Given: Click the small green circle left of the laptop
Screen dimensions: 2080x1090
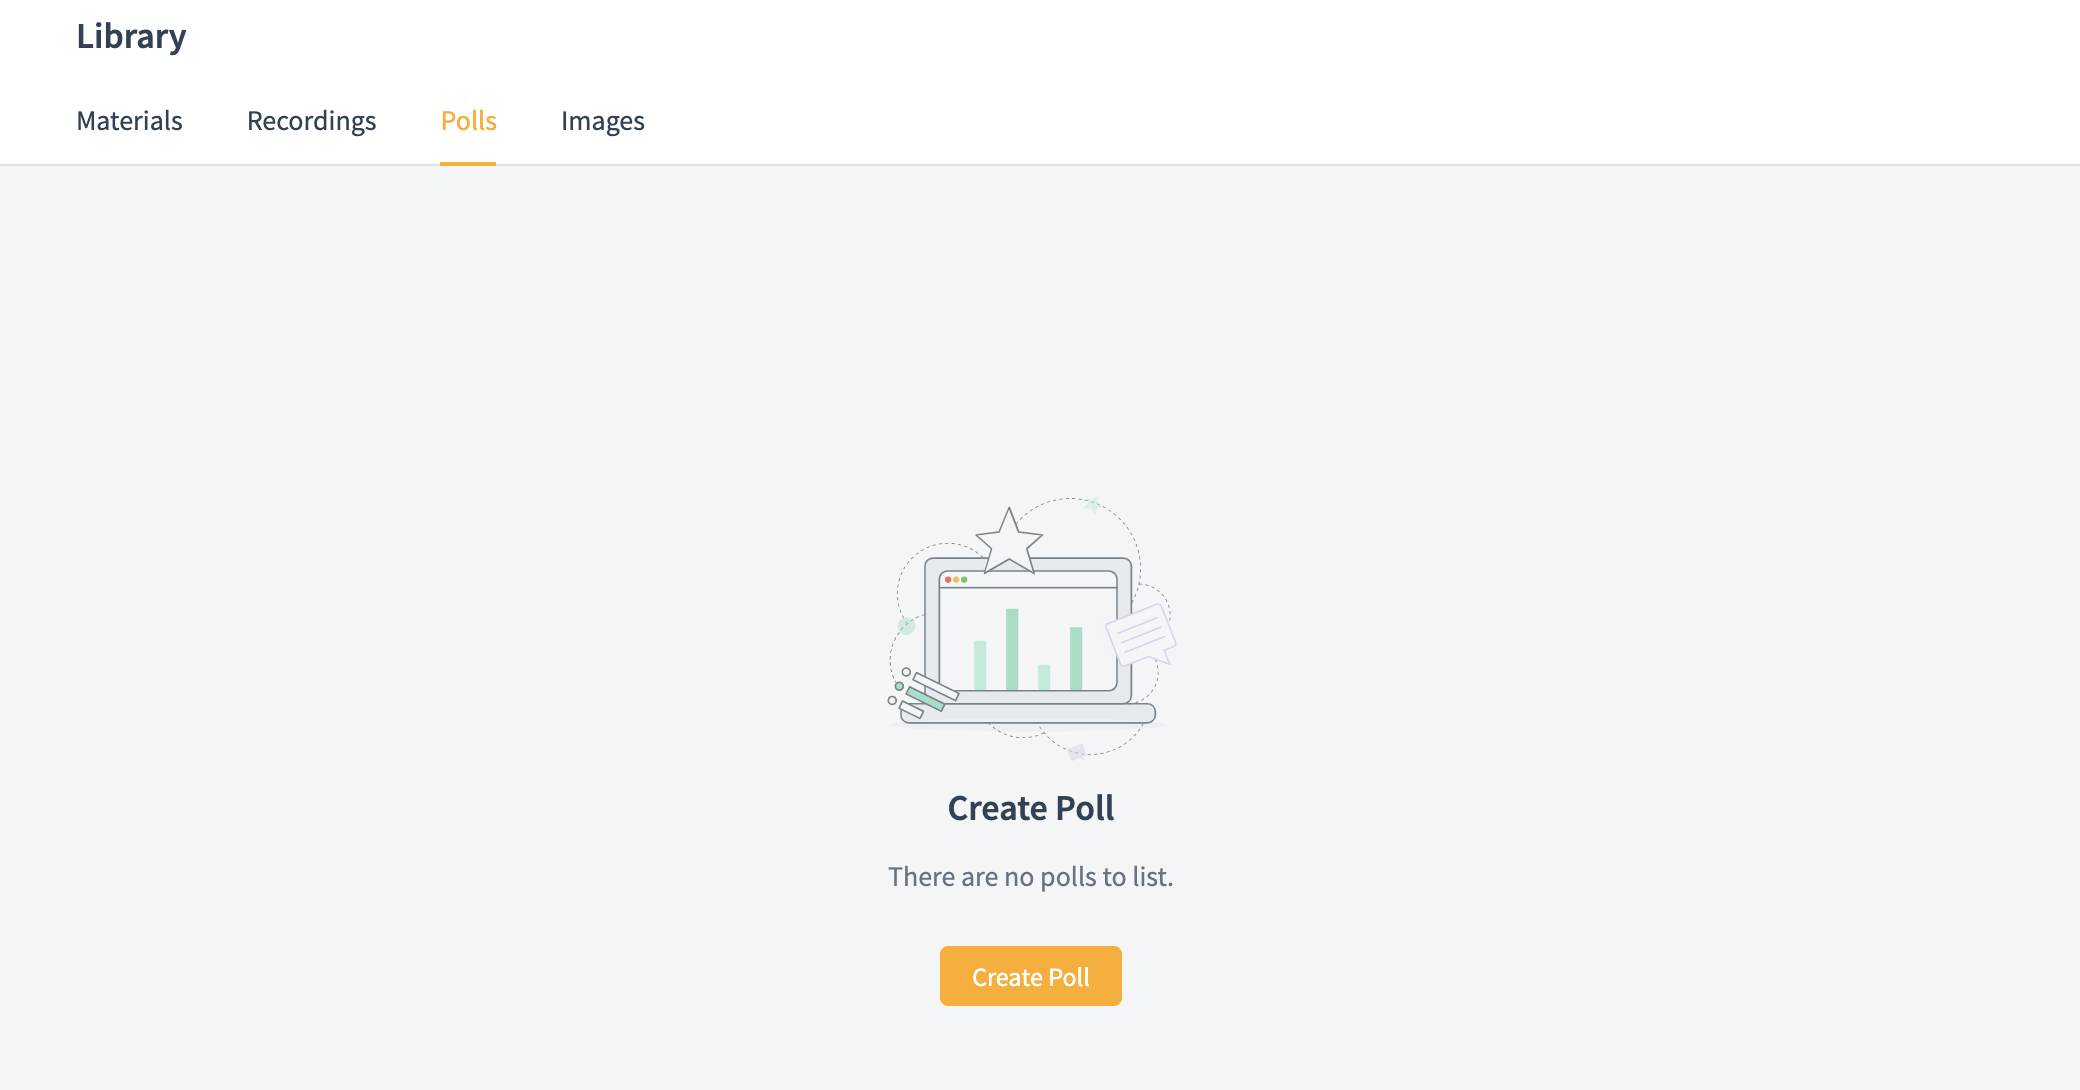Looking at the screenshot, I should tap(907, 626).
